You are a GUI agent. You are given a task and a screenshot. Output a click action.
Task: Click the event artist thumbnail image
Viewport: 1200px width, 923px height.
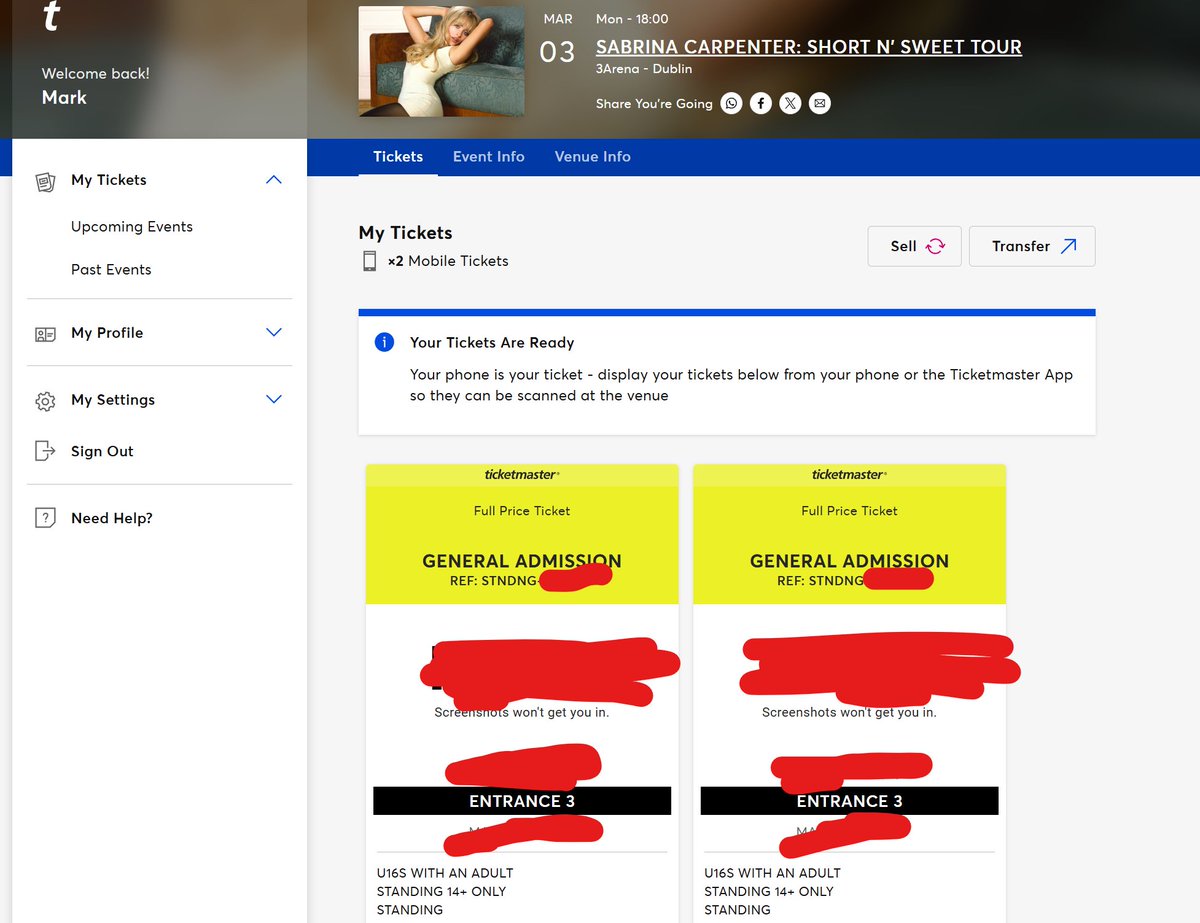pos(441,61)
